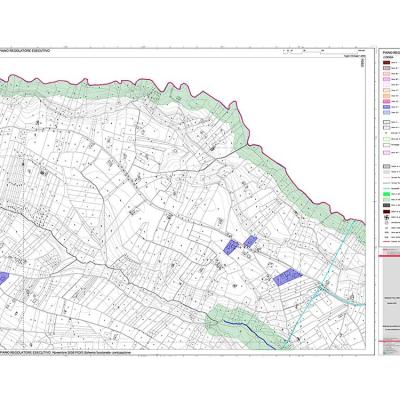The width and height of the screenshot is (400, 400).
Task: Select the bright green legend swatch
Action: click(x=386, y=194)
